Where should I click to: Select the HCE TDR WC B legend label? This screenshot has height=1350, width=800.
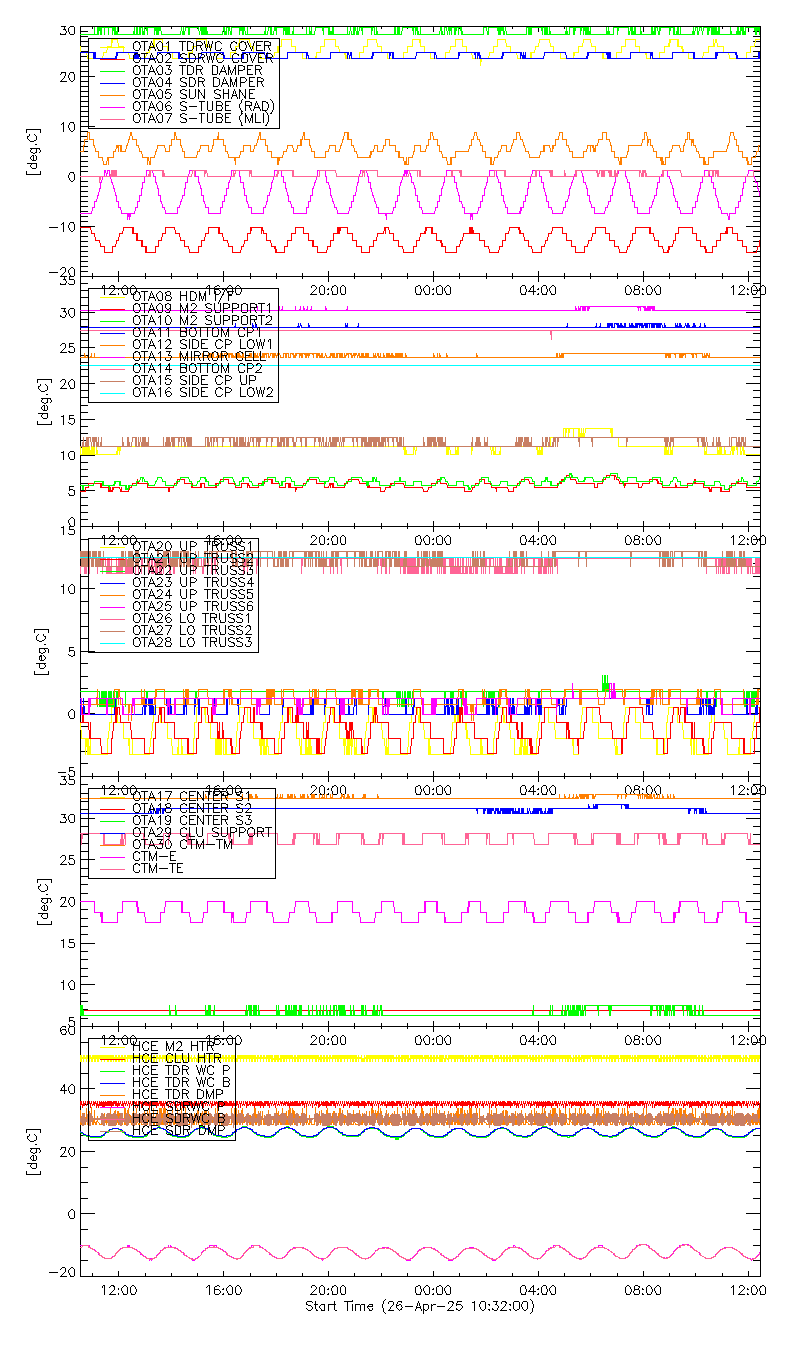[182, 1082]
